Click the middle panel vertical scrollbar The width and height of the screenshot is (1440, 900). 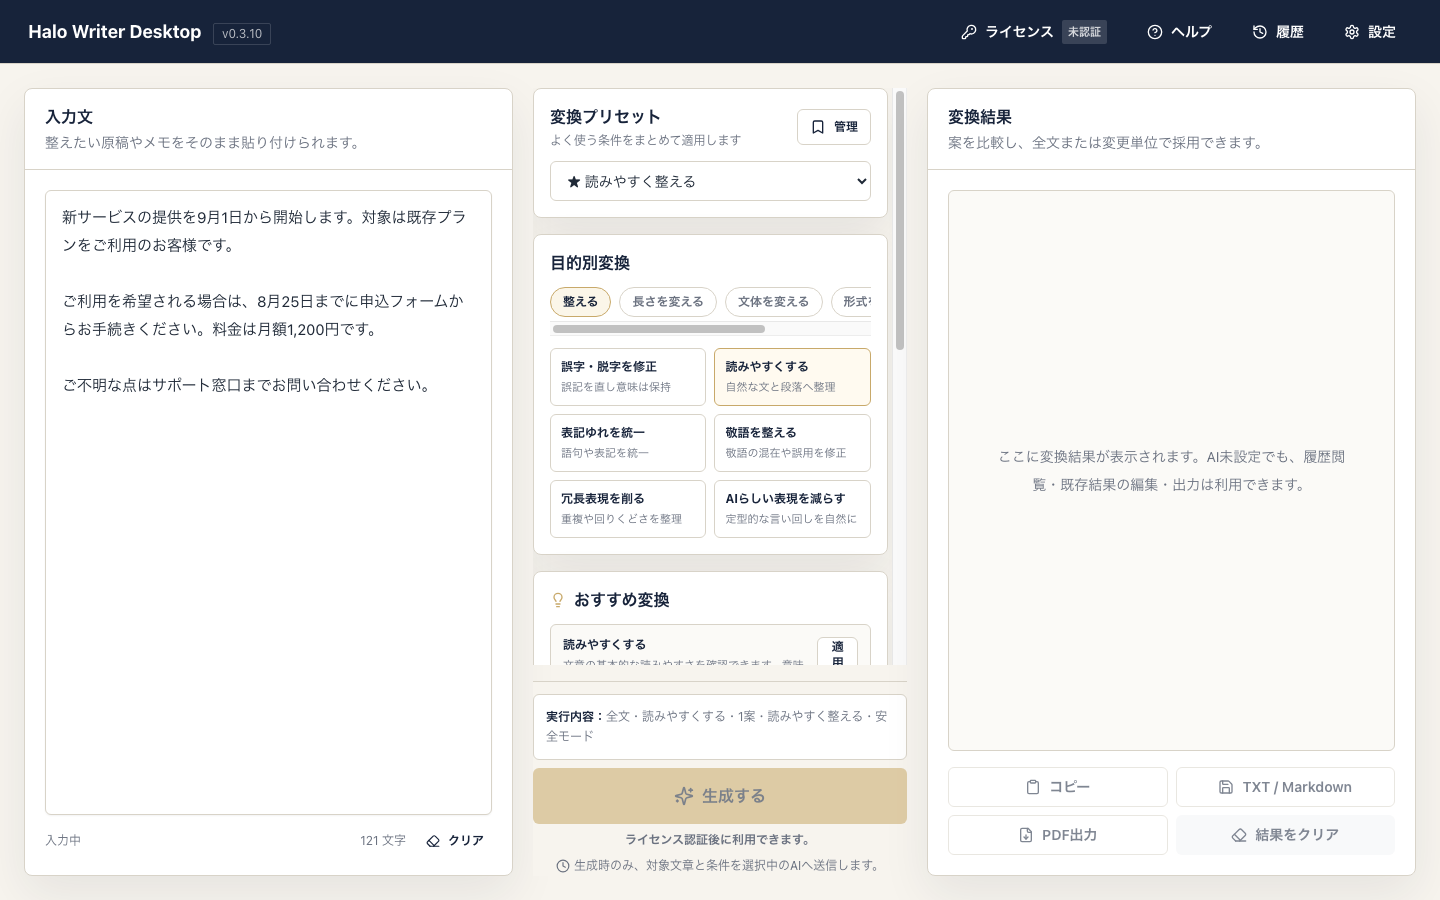[x=900, y=220]
